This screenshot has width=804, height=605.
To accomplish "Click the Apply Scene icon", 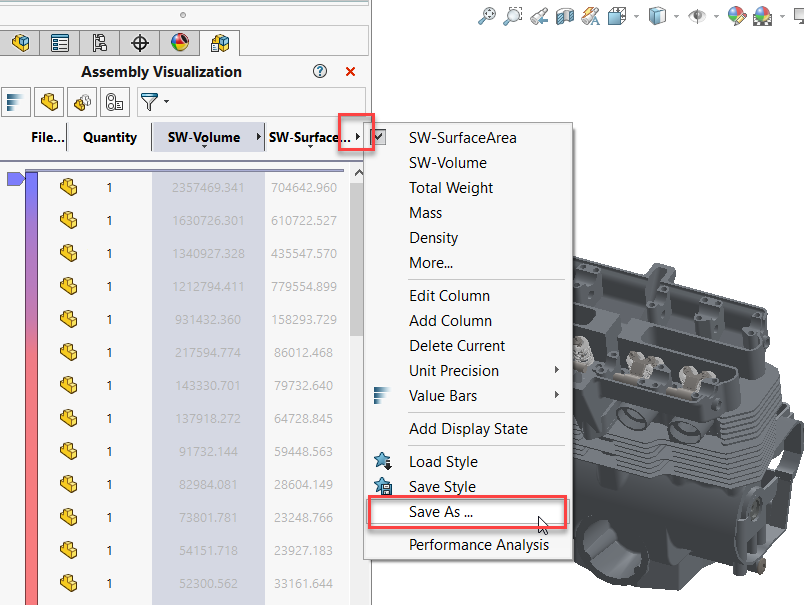I will click(762, 16).
